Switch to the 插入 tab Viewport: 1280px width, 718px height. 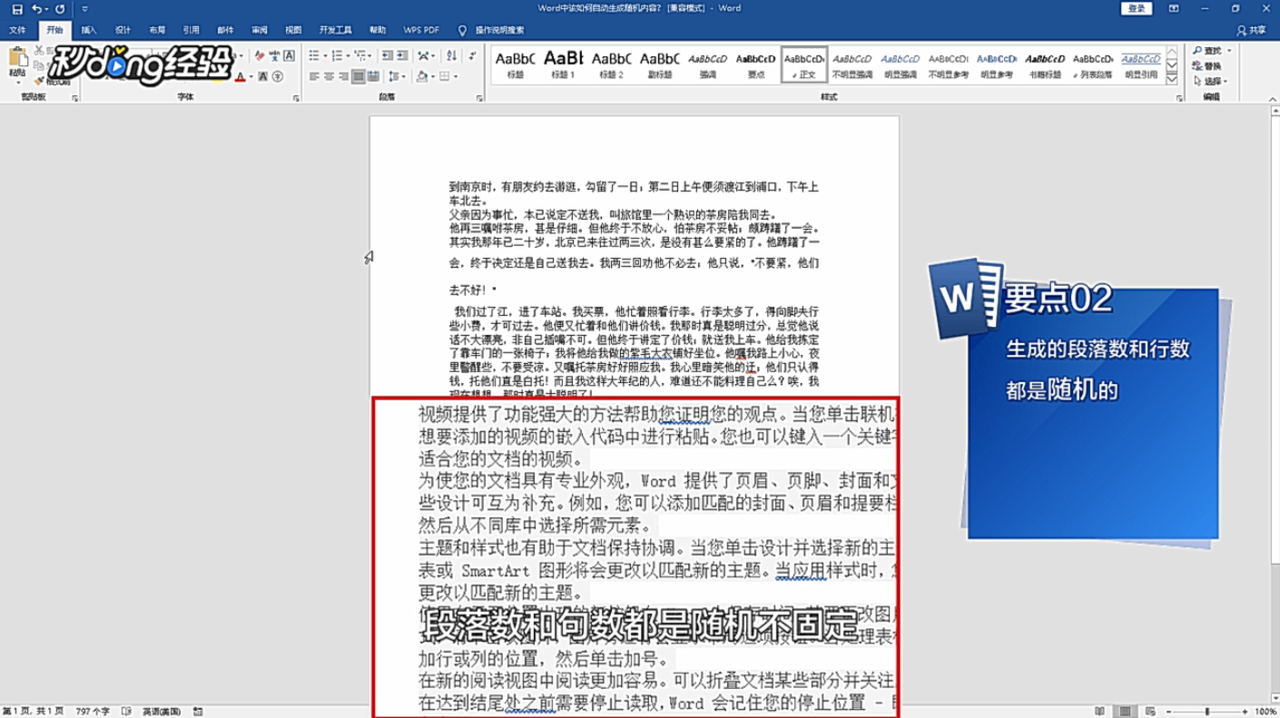click(89, 30)
